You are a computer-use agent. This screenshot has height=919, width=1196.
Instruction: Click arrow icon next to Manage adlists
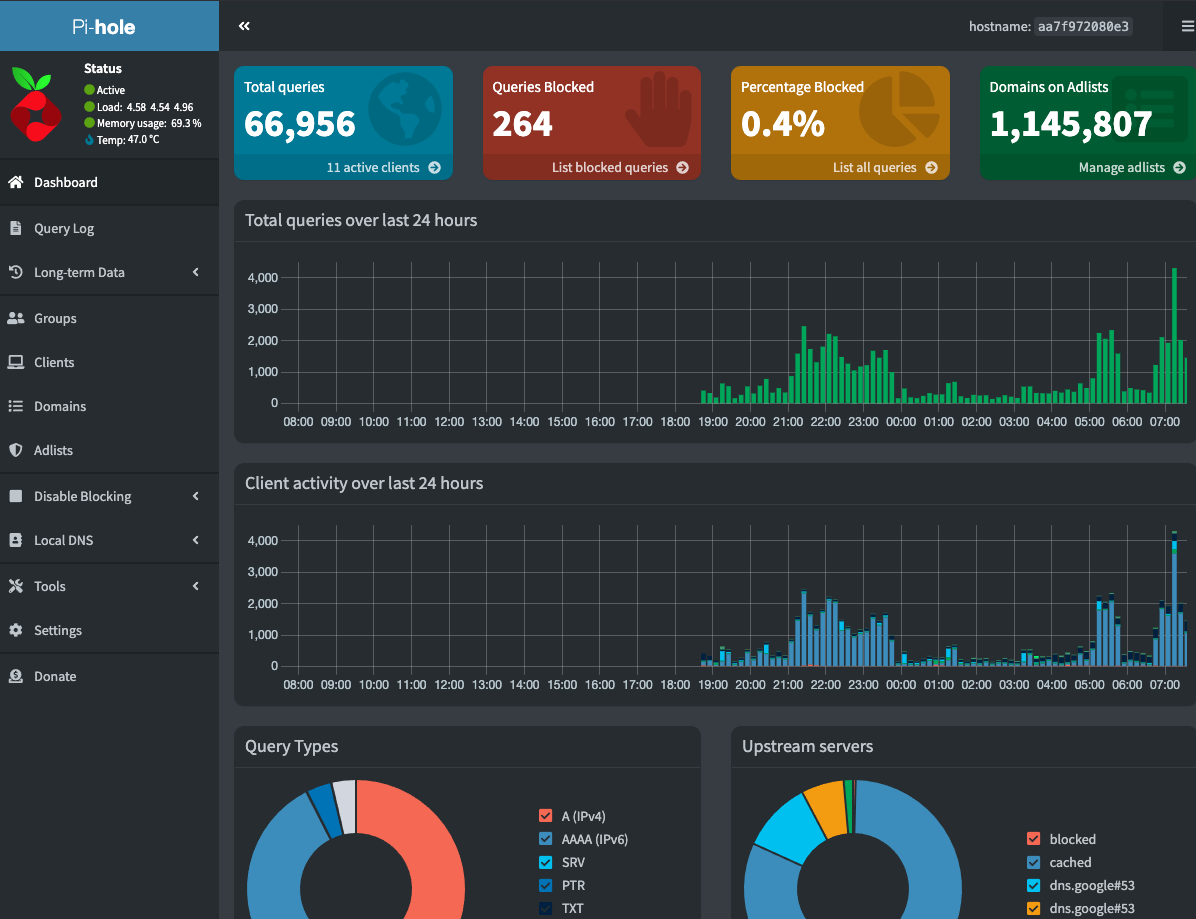point(1179,168)
